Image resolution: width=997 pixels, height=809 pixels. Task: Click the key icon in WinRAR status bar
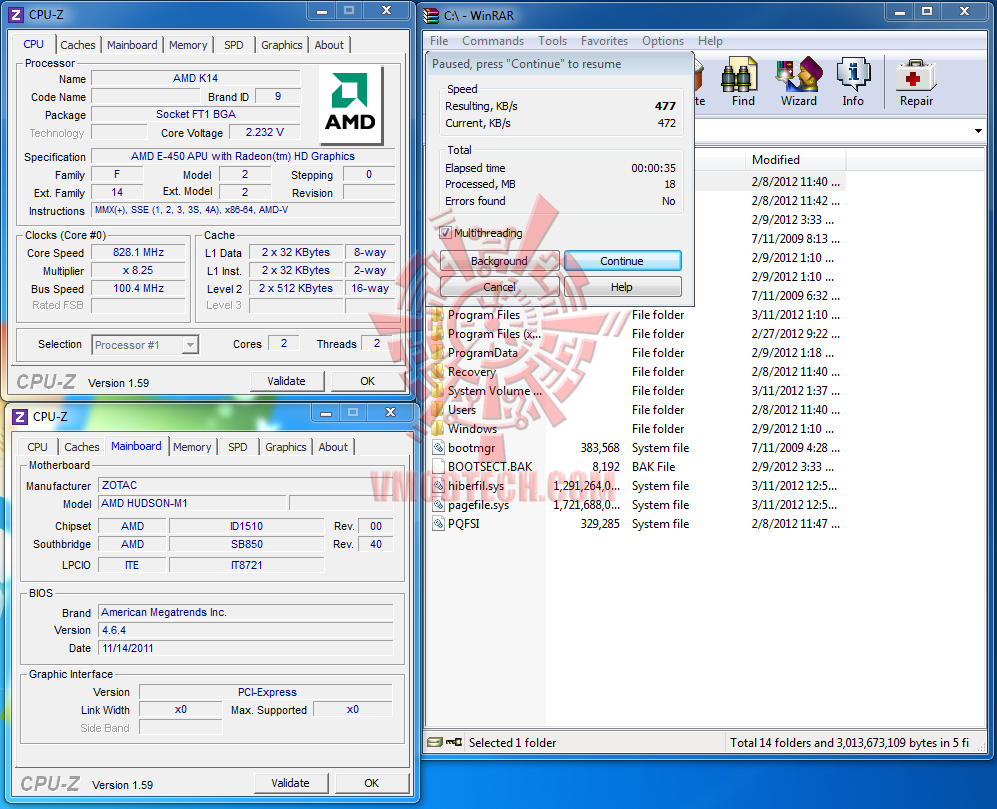pyautogui.click(x=454, y=742)
